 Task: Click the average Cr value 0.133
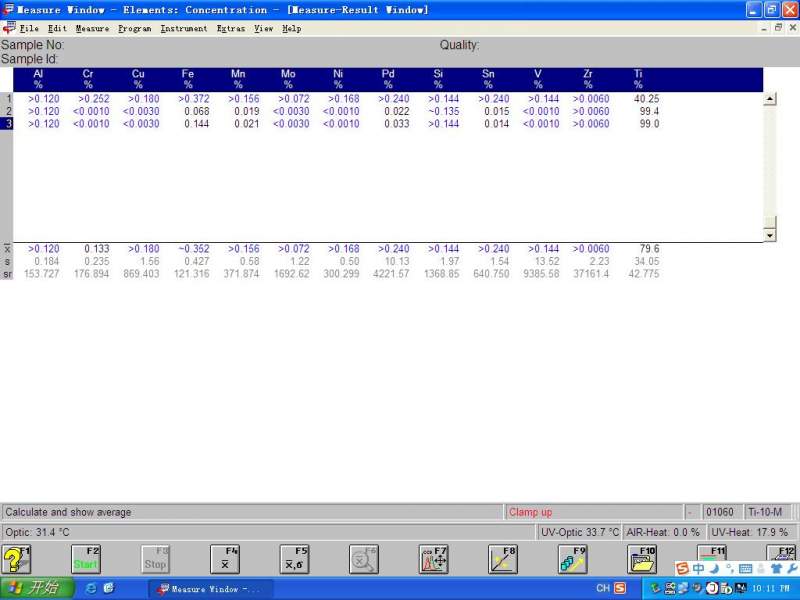click(96, 248)
